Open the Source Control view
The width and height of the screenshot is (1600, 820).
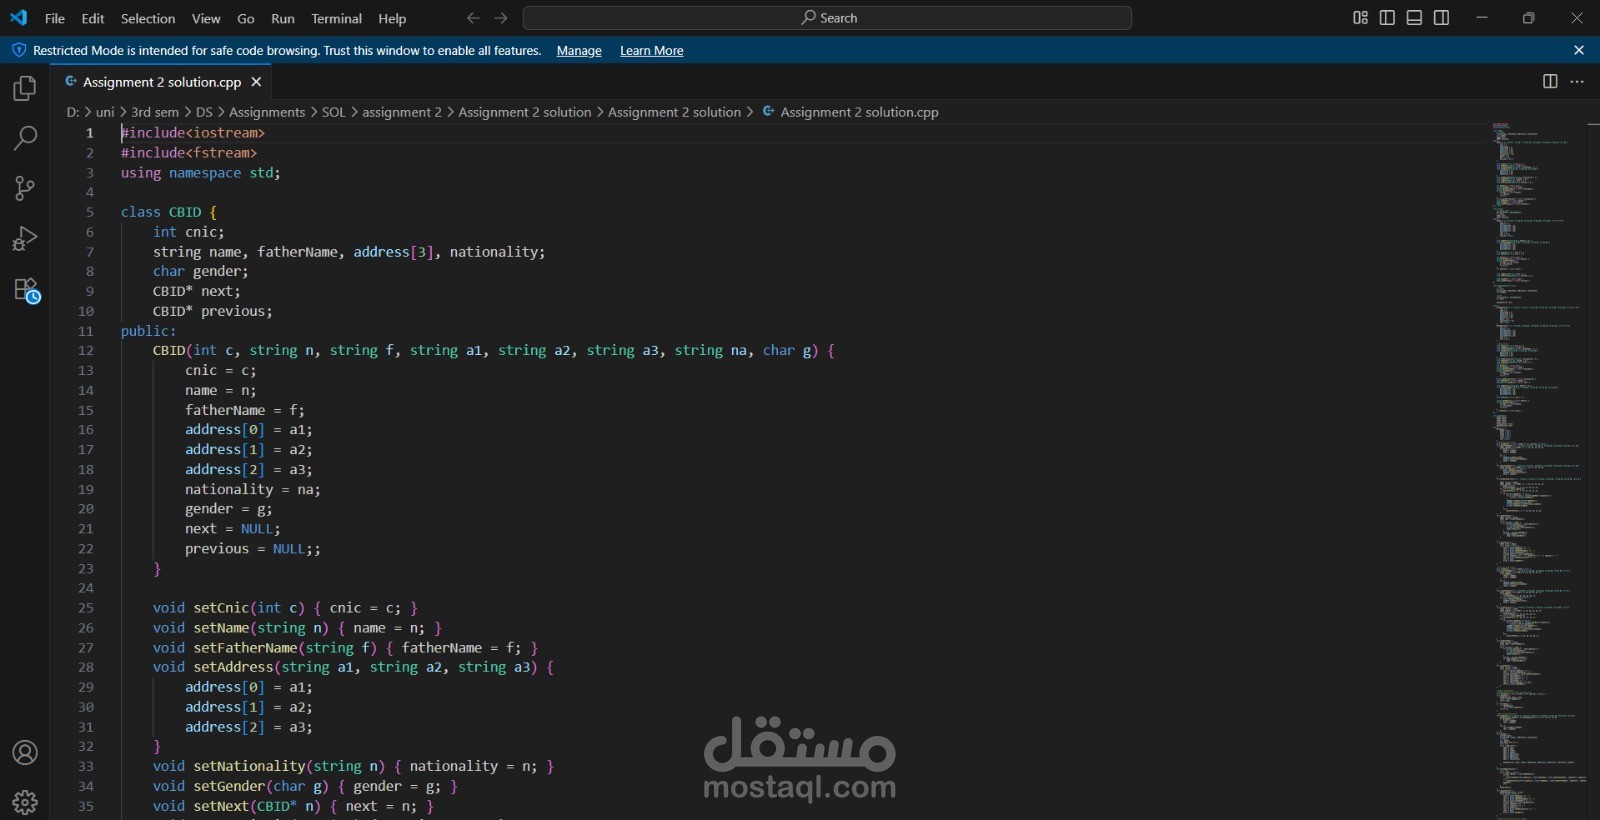click(x=25, y=188)
